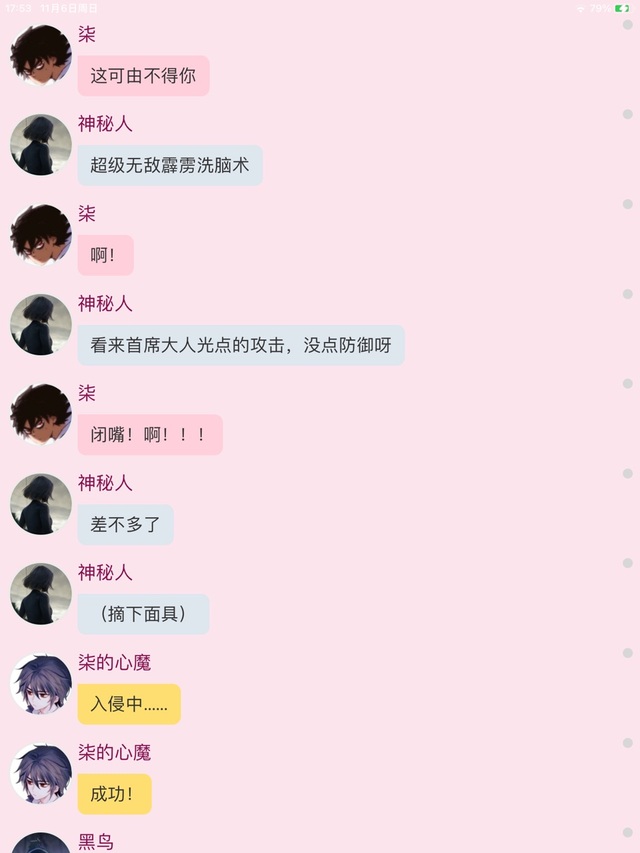This screenshot has height=853, width=640.
Task: Tap 柒的心魔 avatar beside 入侵中……
Action: [x=41, y=684]
